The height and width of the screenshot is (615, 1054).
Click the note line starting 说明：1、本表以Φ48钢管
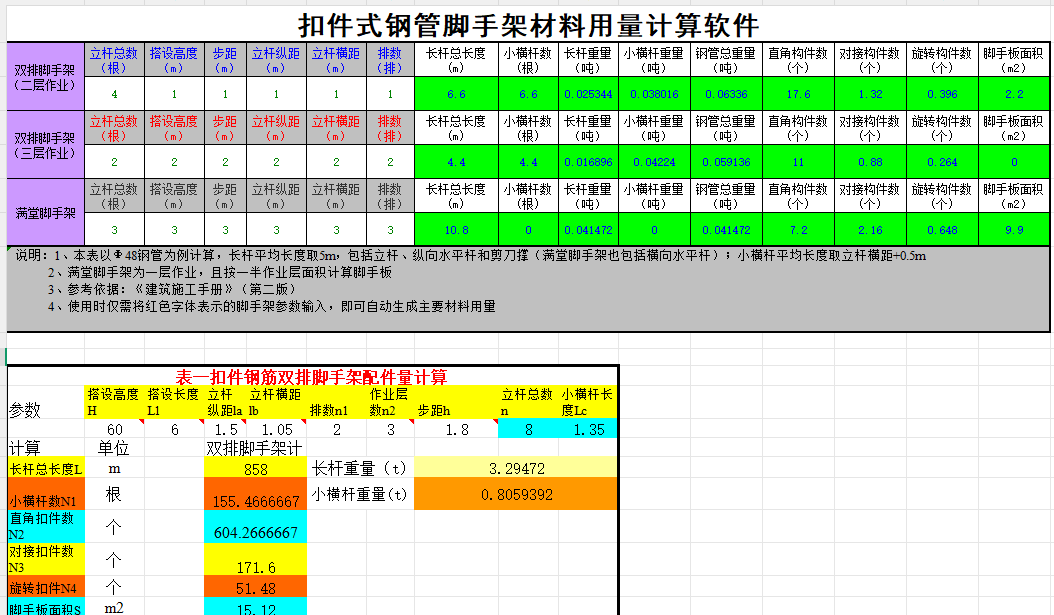pyautogui.click(x=471, y=255)
